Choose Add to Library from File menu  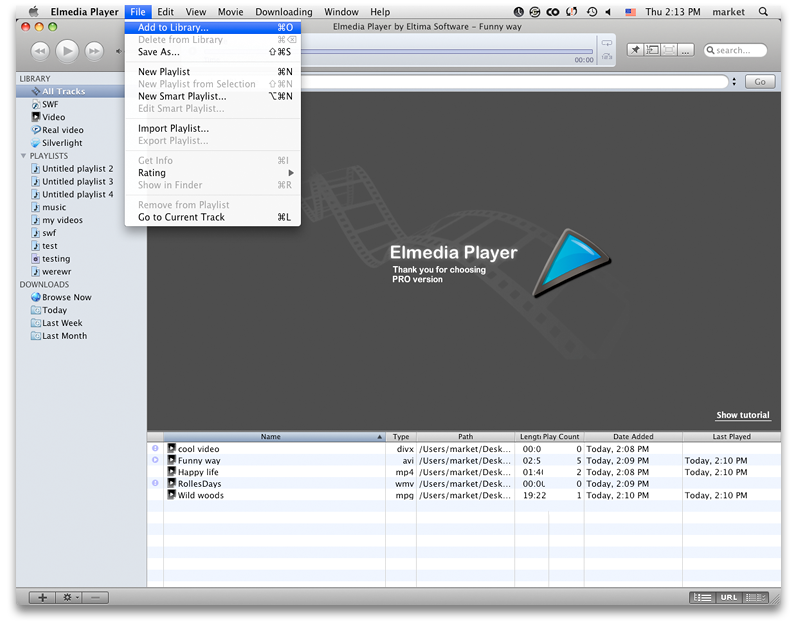[x=212, y=28]
